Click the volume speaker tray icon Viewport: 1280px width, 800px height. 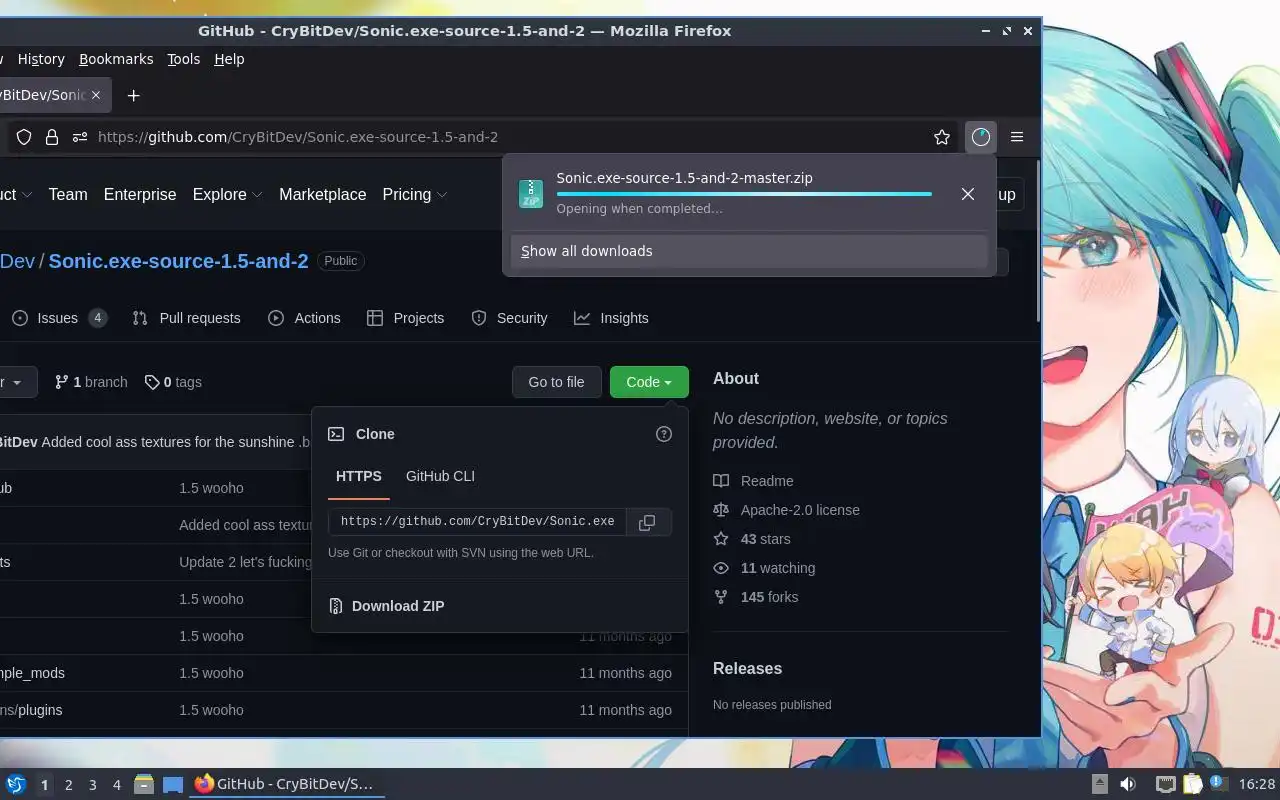tap(1128, 785)
